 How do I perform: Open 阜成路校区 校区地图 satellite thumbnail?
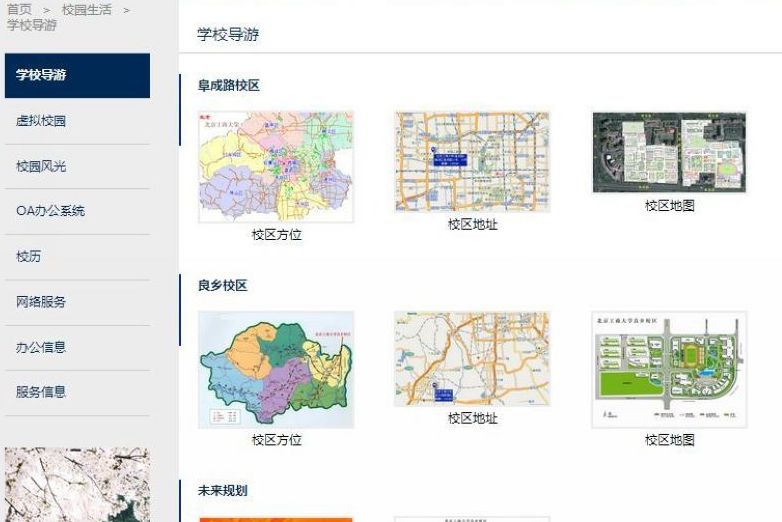(x=669, y=152)
